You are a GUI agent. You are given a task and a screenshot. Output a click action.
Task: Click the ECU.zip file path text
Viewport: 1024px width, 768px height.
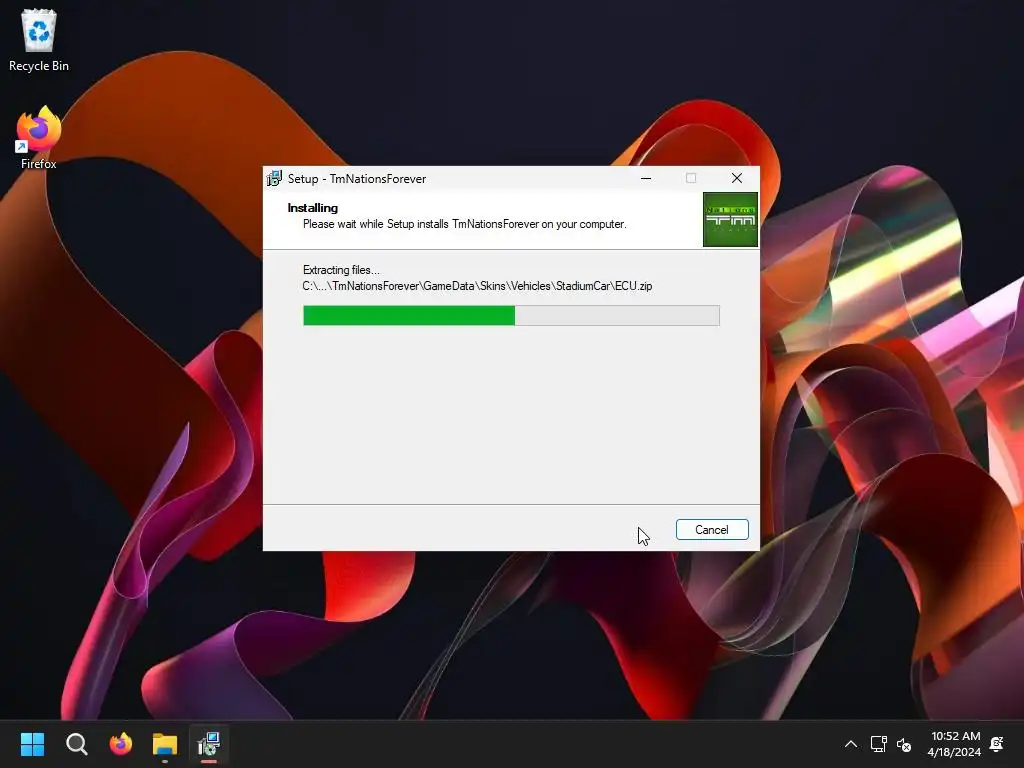click(477, 286)
